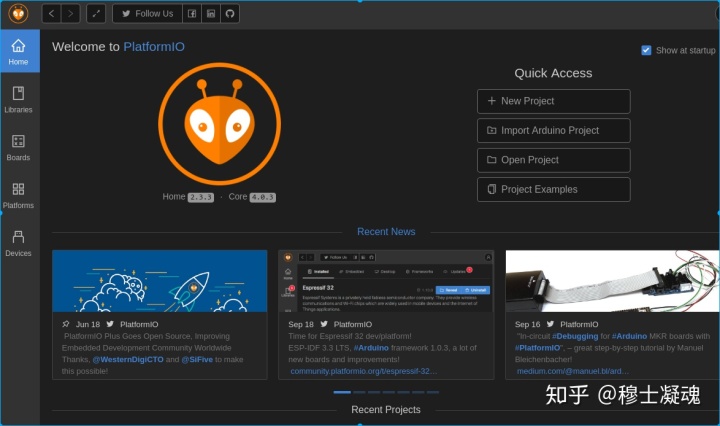Click the Quick Access heading
This screenshot has width=720, height=426.
point(553,73)
